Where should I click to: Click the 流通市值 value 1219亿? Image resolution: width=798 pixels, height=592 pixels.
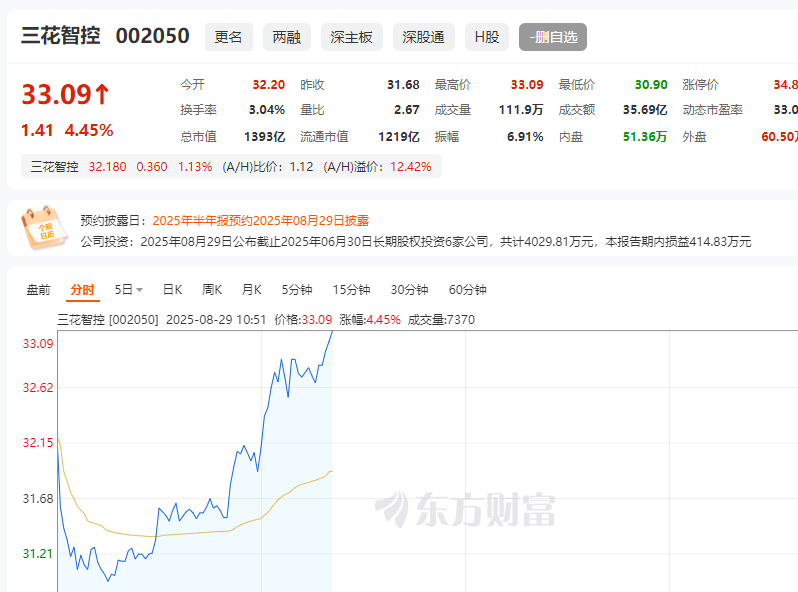pos(399,137)
